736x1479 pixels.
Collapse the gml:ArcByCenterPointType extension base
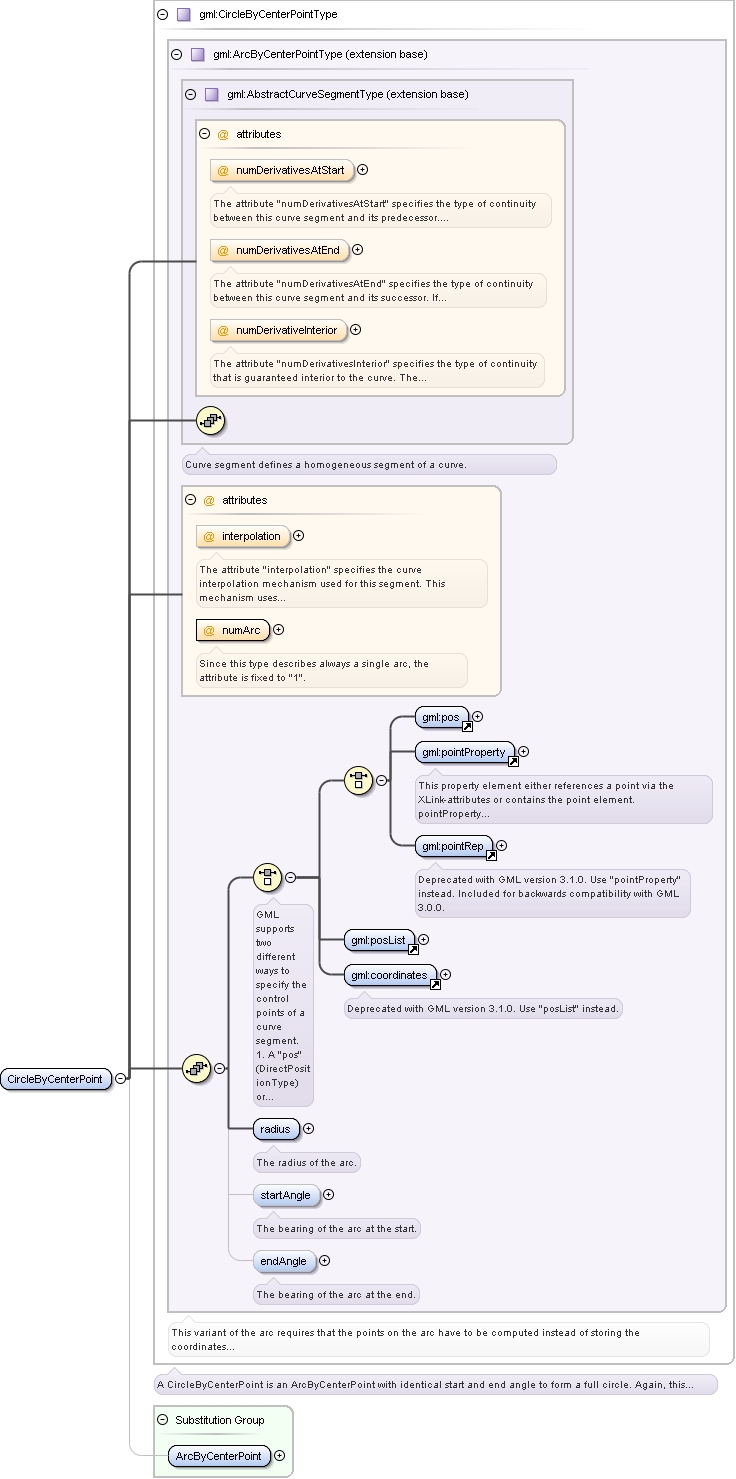click(x=176, y=55)
